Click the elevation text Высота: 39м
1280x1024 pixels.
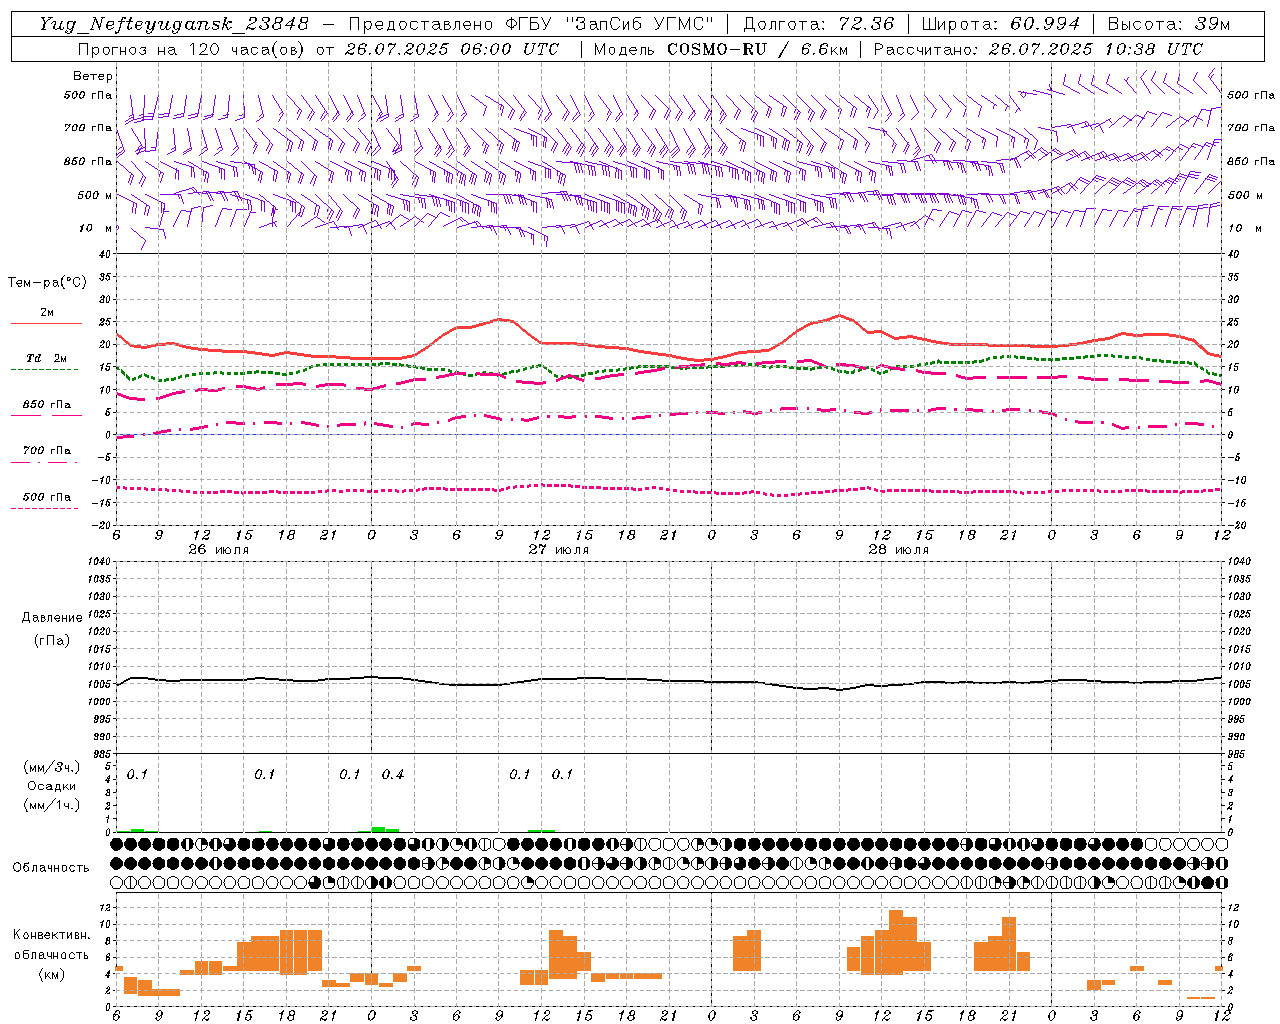point(1169,24)
